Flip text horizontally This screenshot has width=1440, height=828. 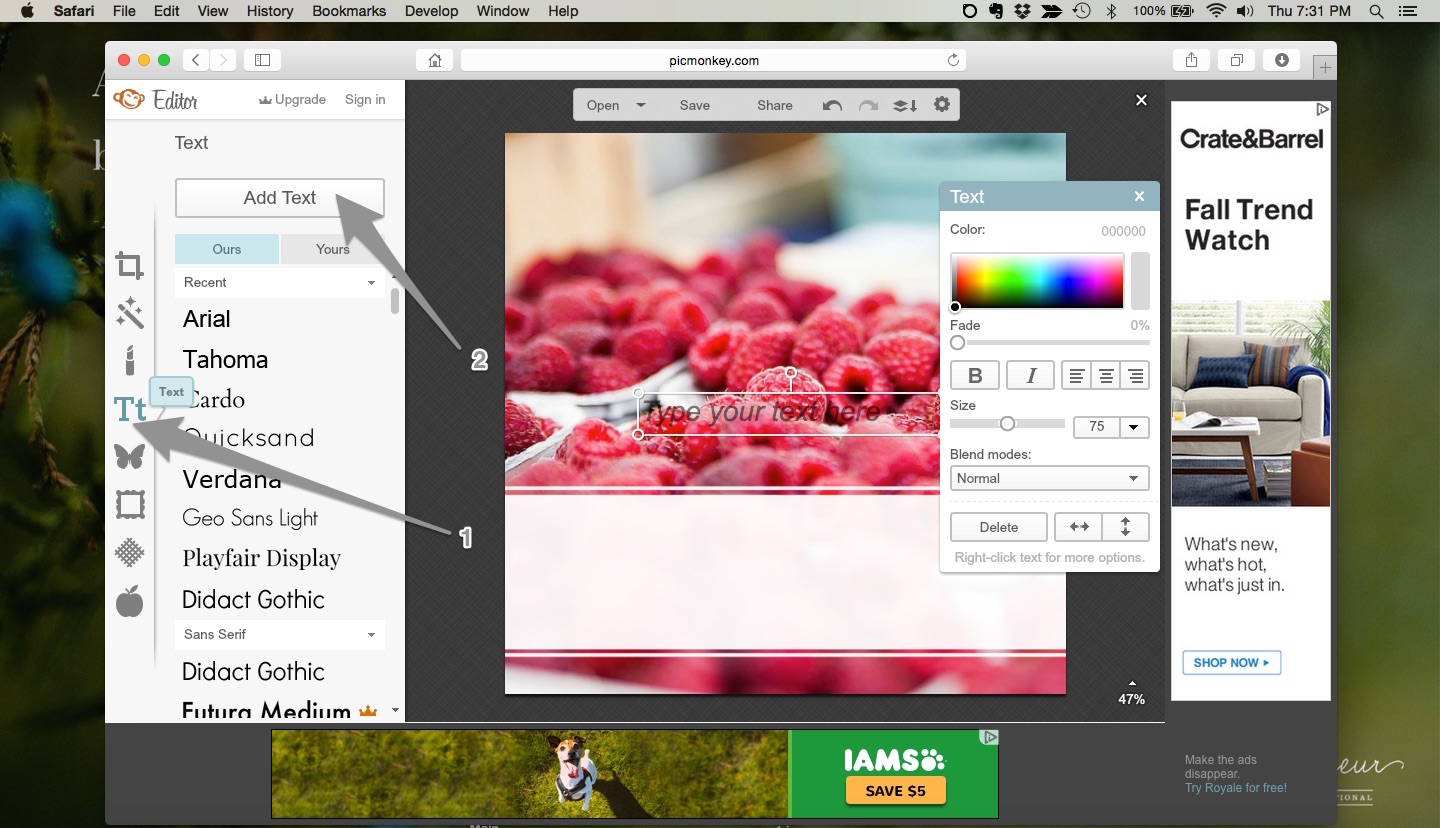(x=1079, y=527)
